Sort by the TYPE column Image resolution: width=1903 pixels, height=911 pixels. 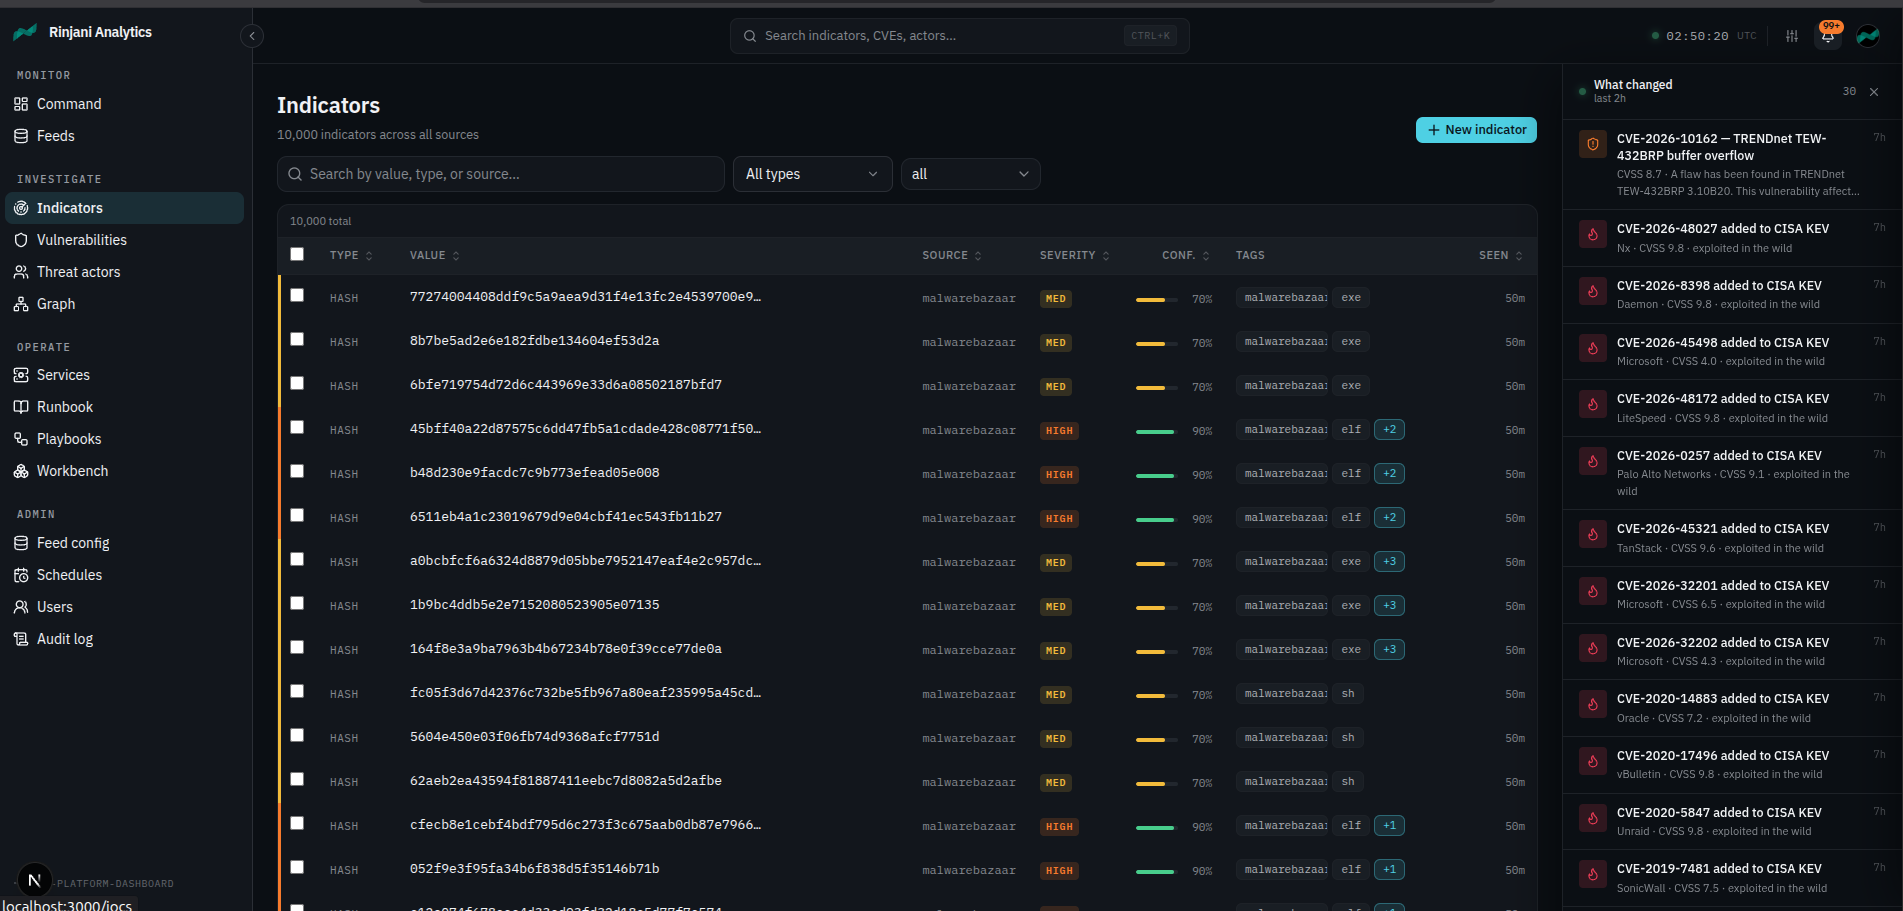[351, 256]
